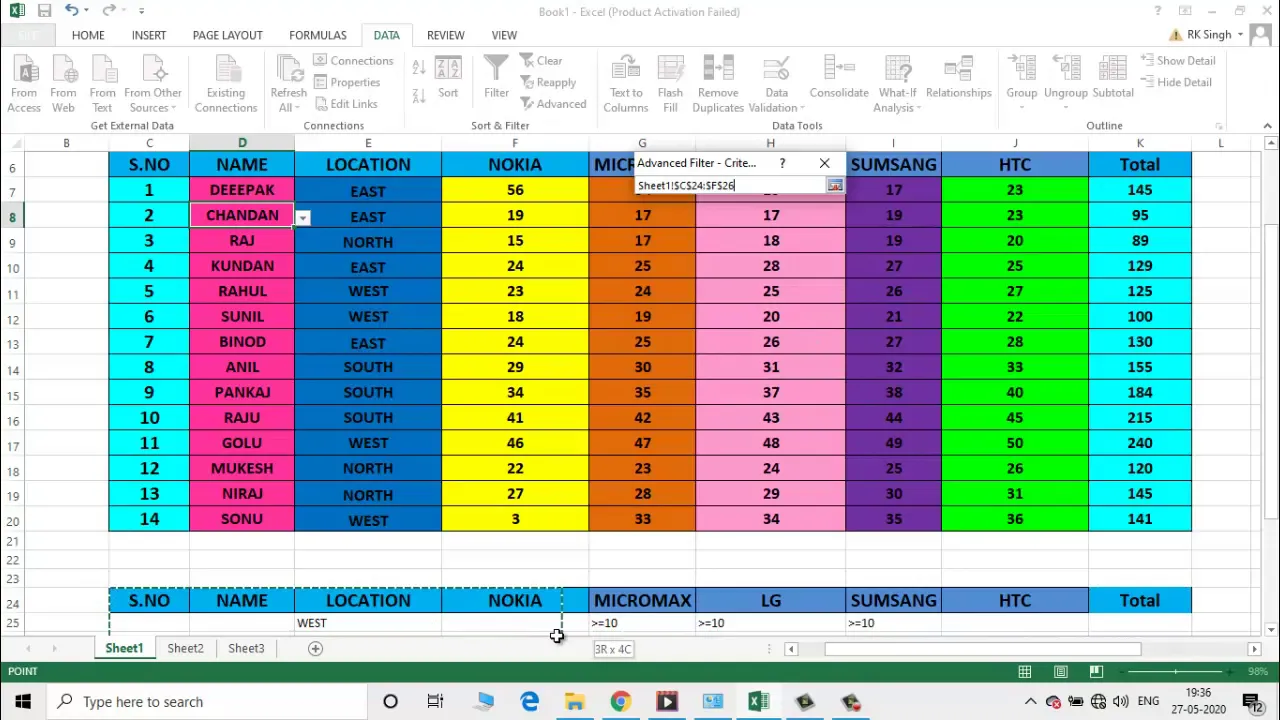
Task: Save workbook from quick access toolbar
Action: click(x=44, y=11)
